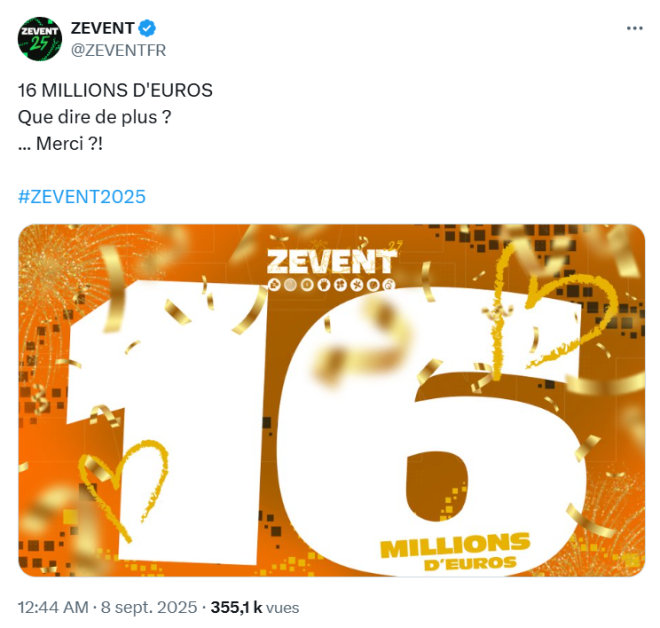Screen dimensions: 660x628
Task: Click the blue verified badge
Action: (x=147, y=28)
